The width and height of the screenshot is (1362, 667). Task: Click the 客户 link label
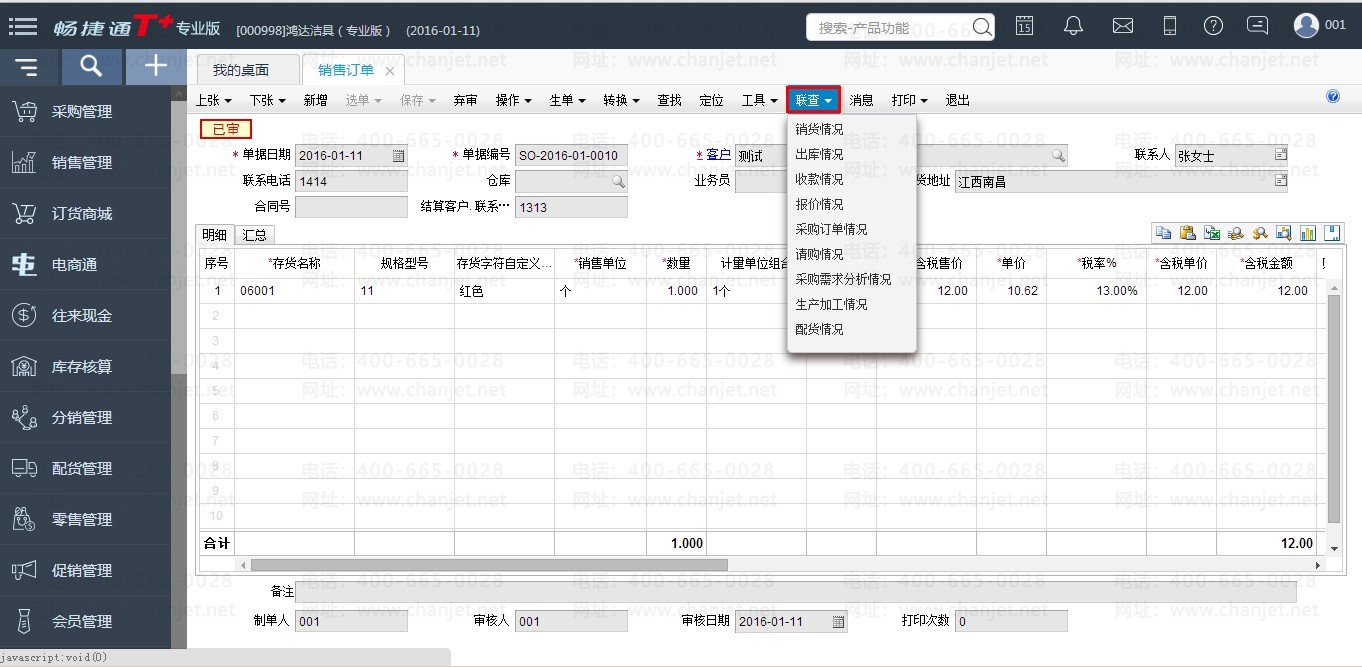click(718, 155)
